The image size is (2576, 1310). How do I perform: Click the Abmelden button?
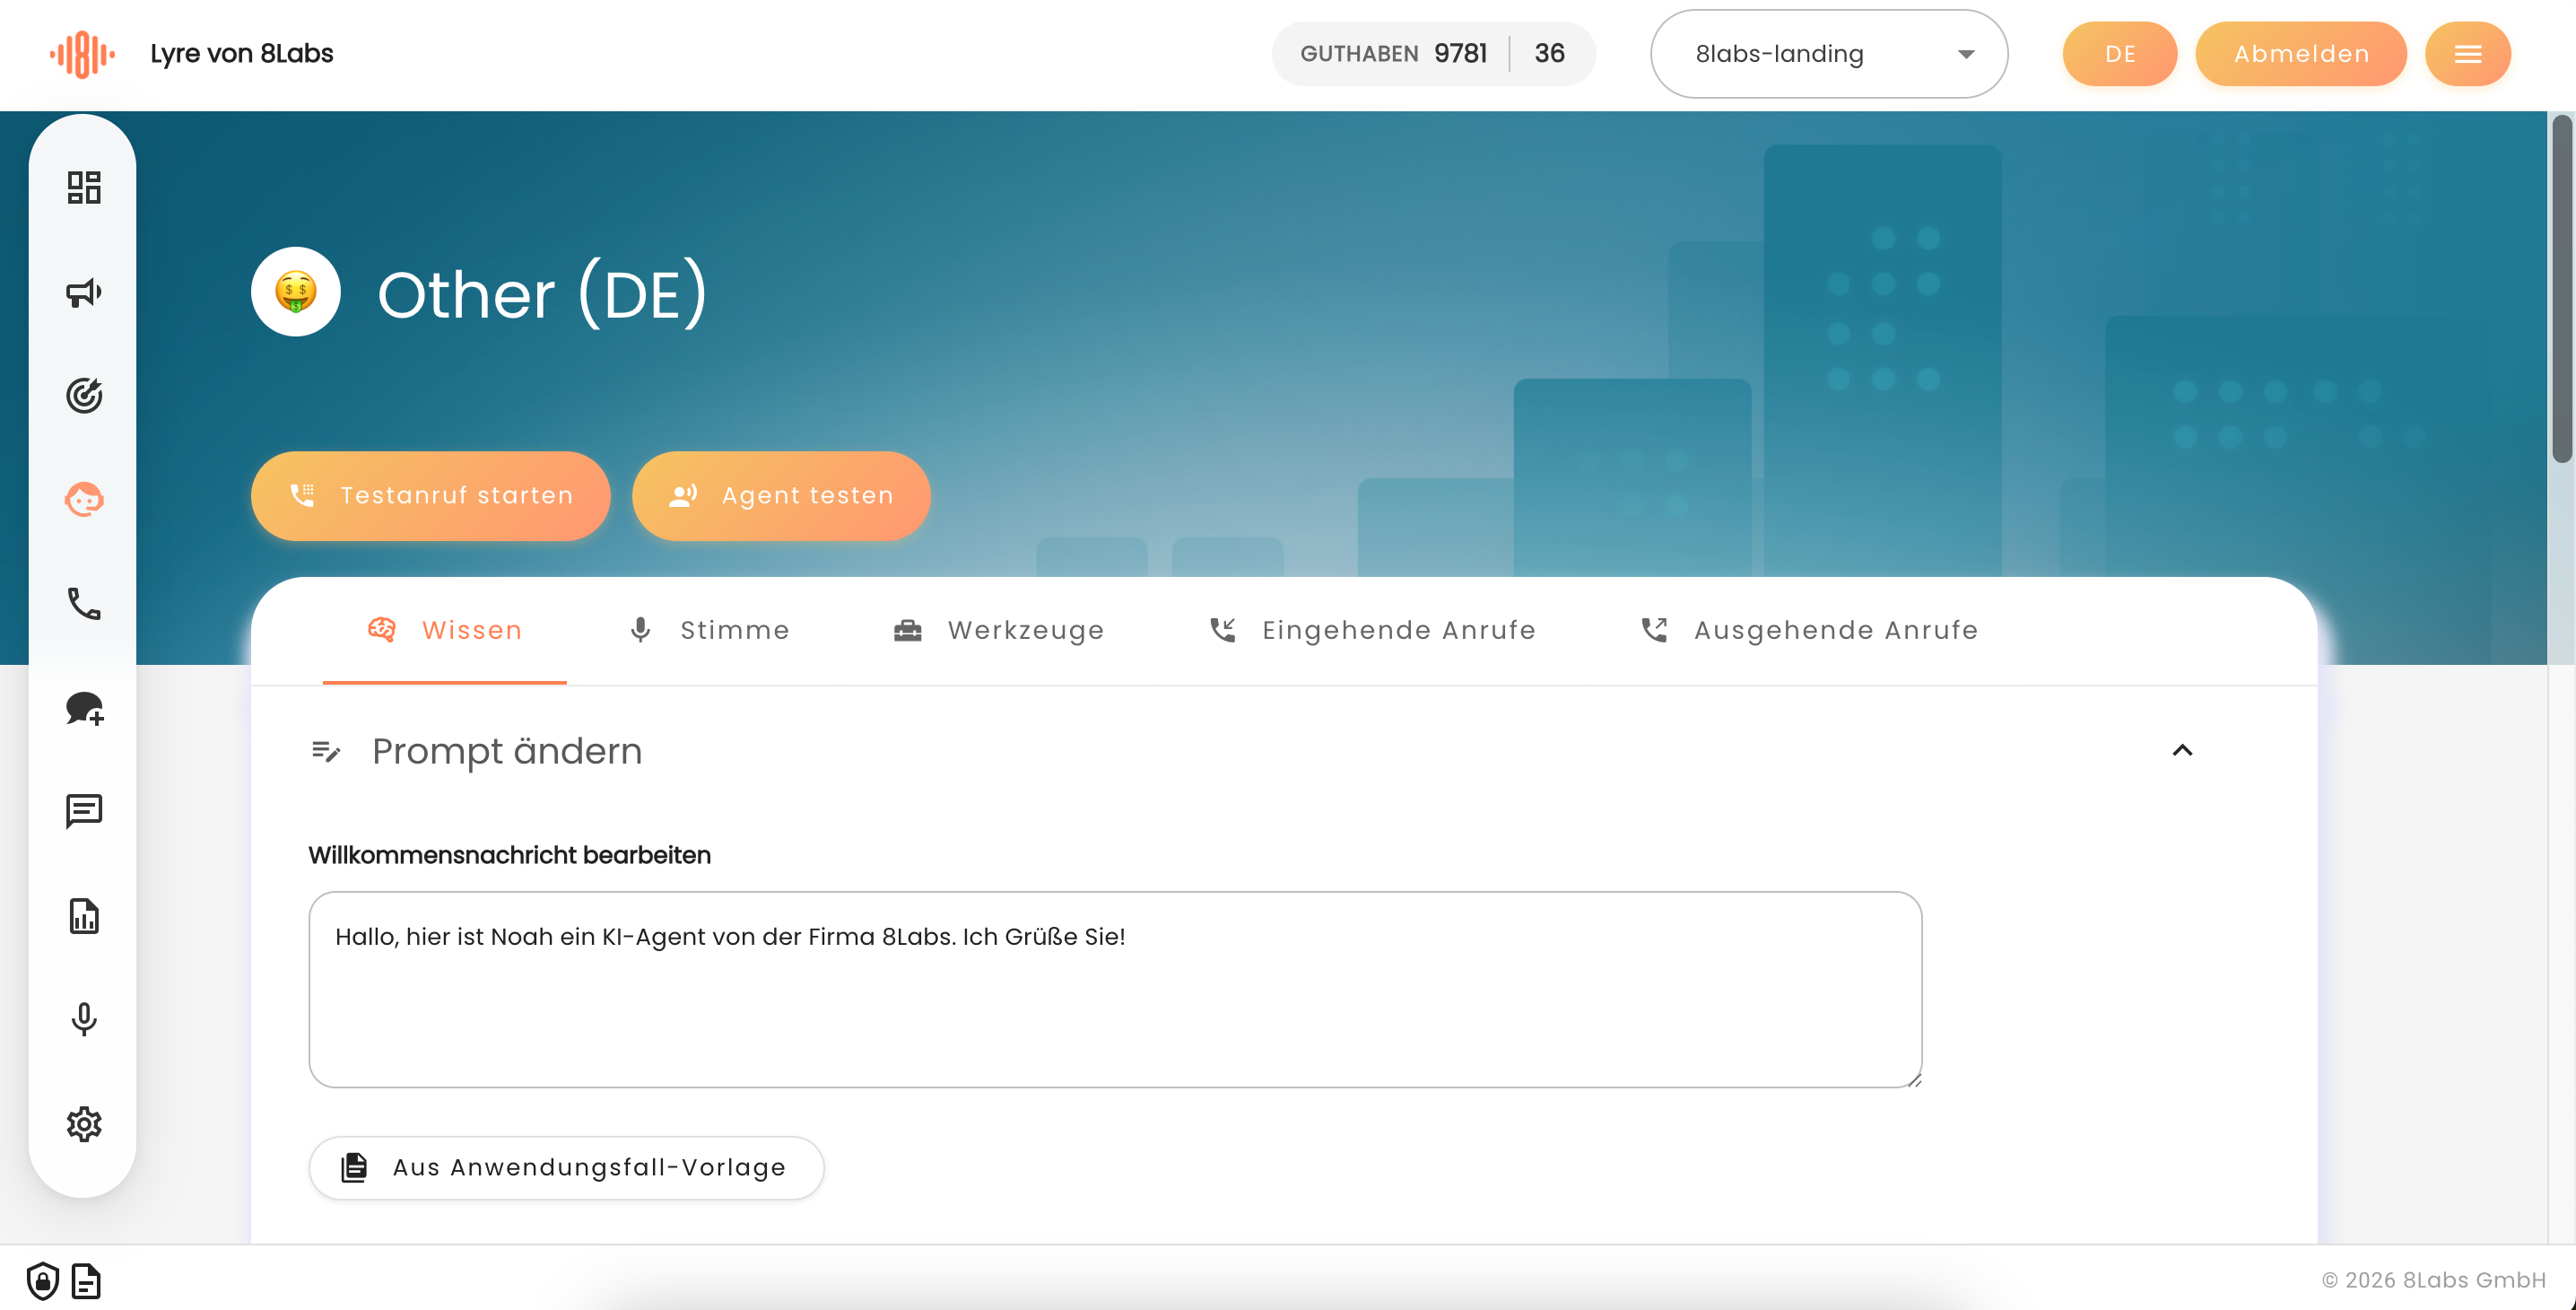[2301, 54]
